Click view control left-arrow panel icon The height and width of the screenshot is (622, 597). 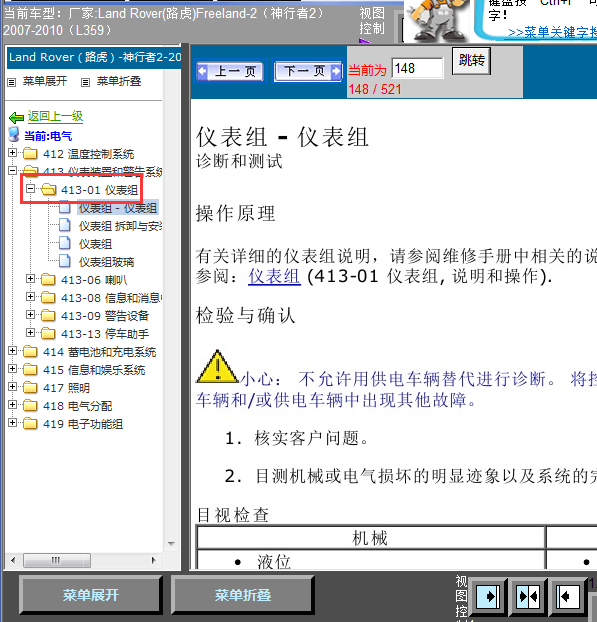click(568, 596)
